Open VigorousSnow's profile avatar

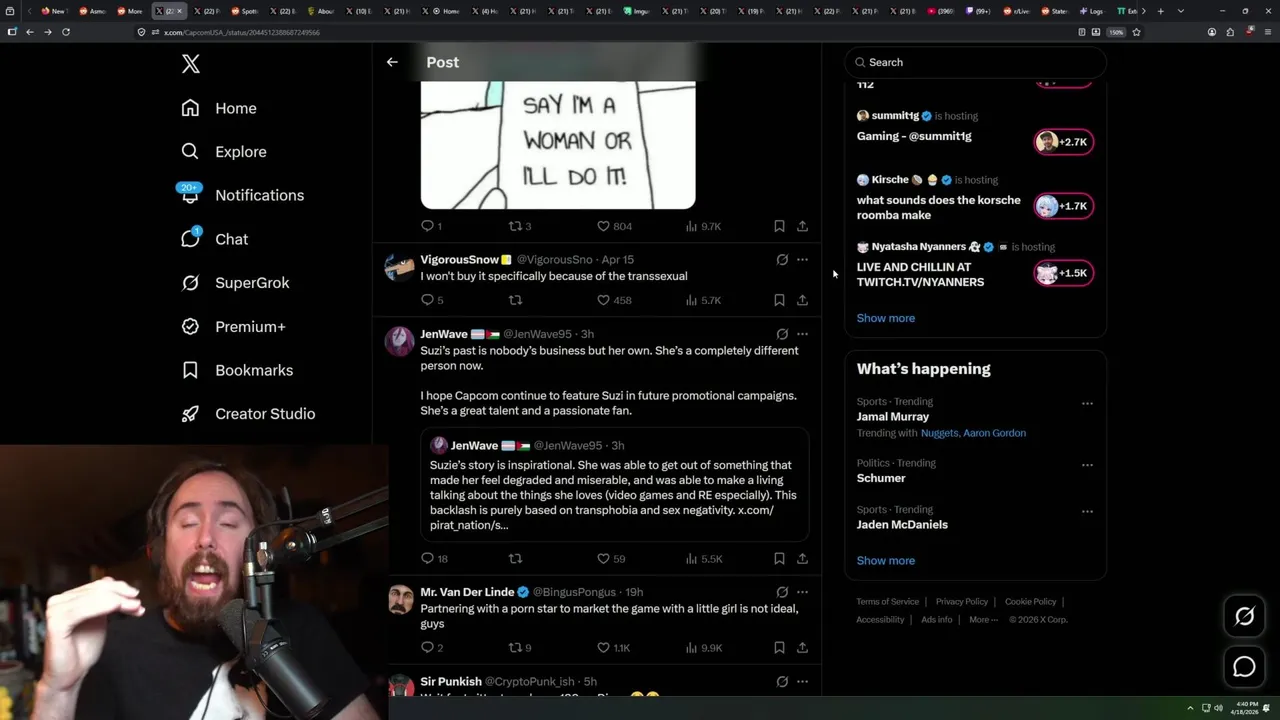pos(400,267)
